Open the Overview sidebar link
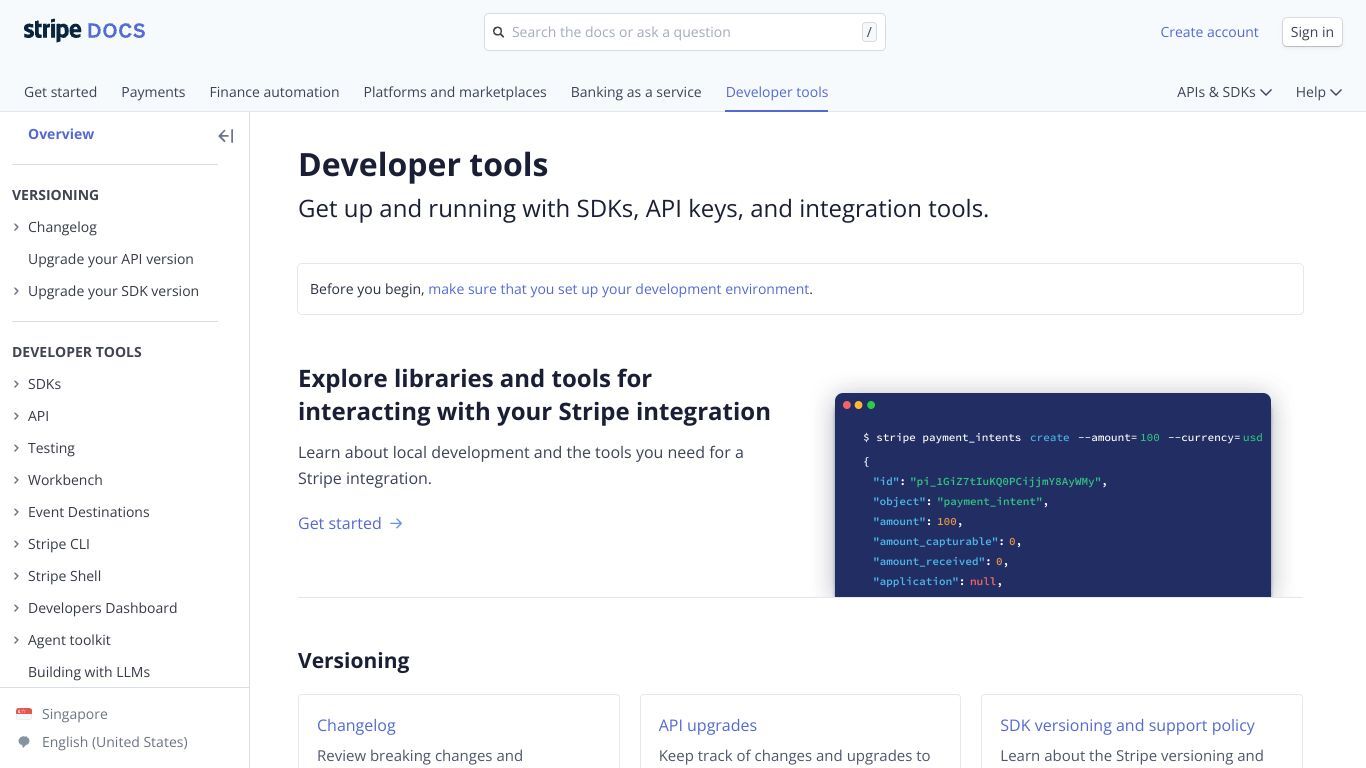Screen dimensions: 1366x768 coord(61,134)
